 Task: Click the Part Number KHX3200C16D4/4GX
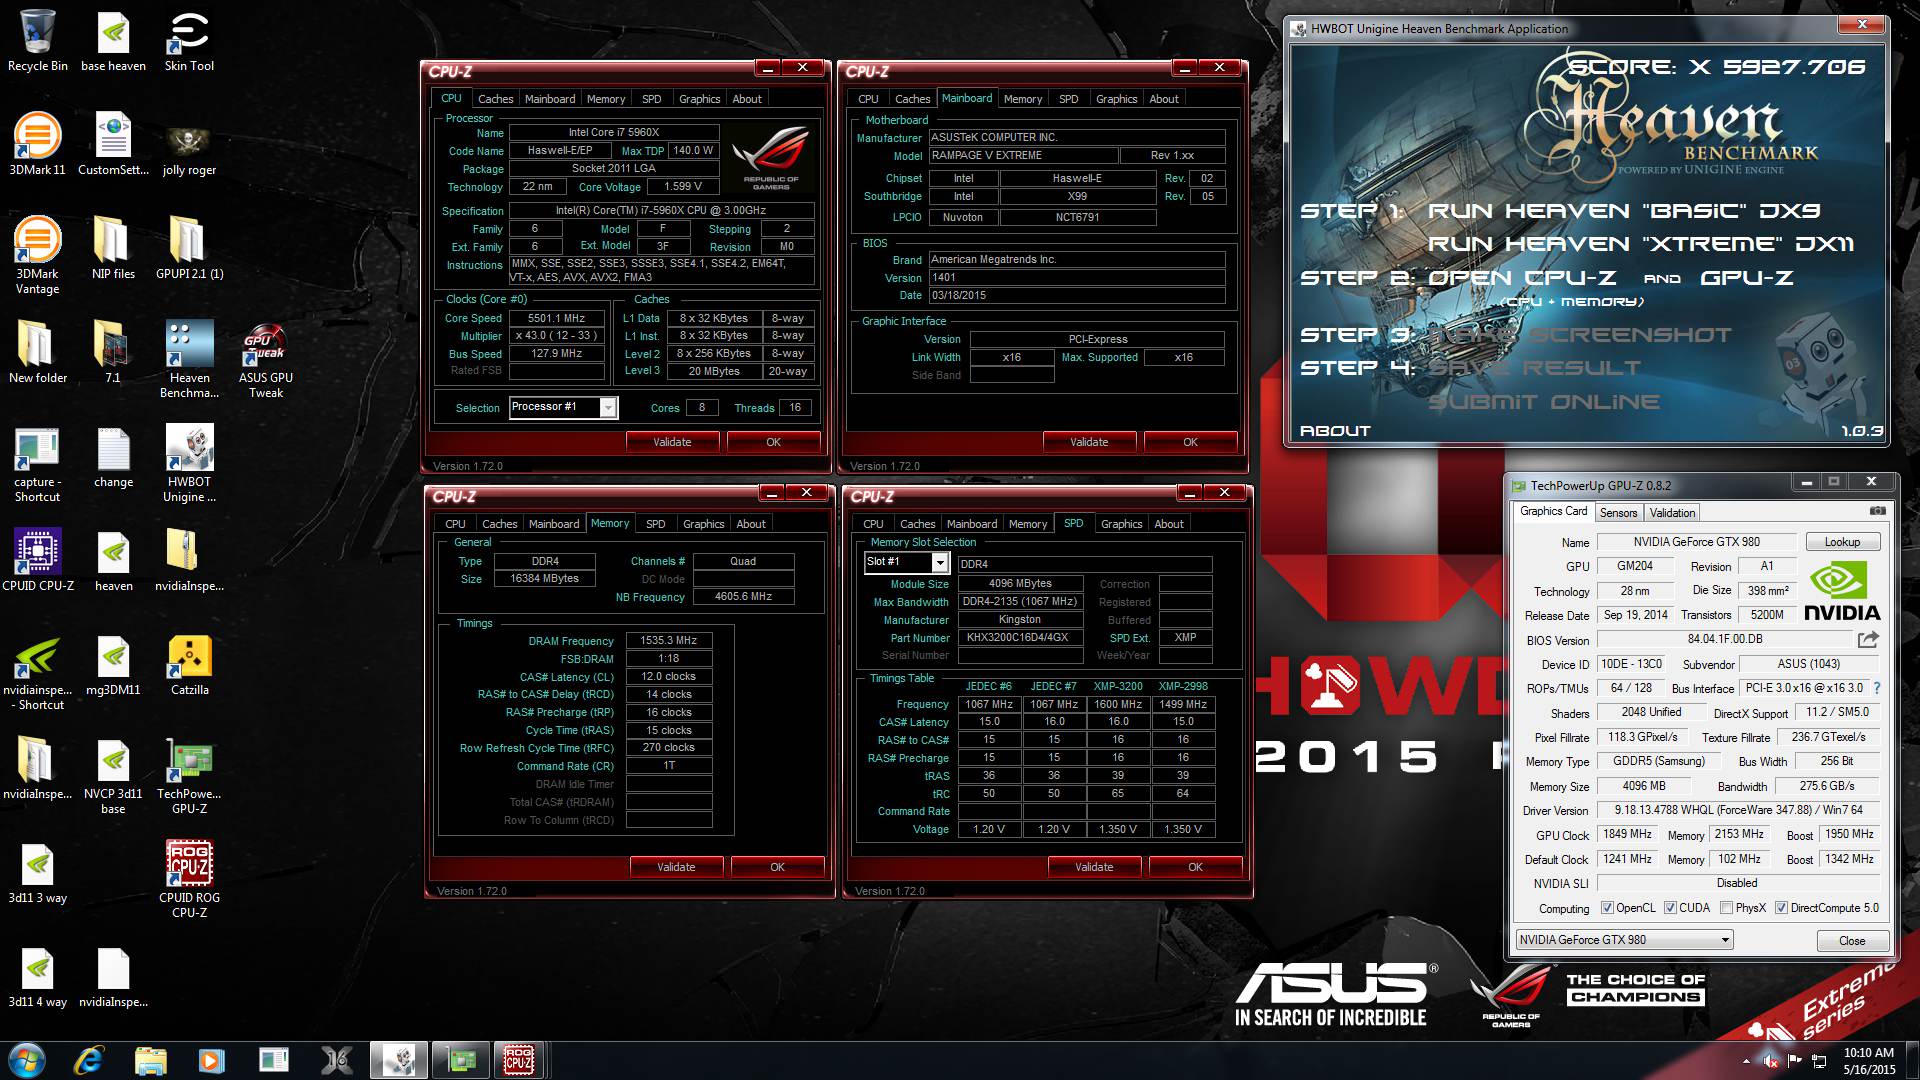coord(1020,638)
